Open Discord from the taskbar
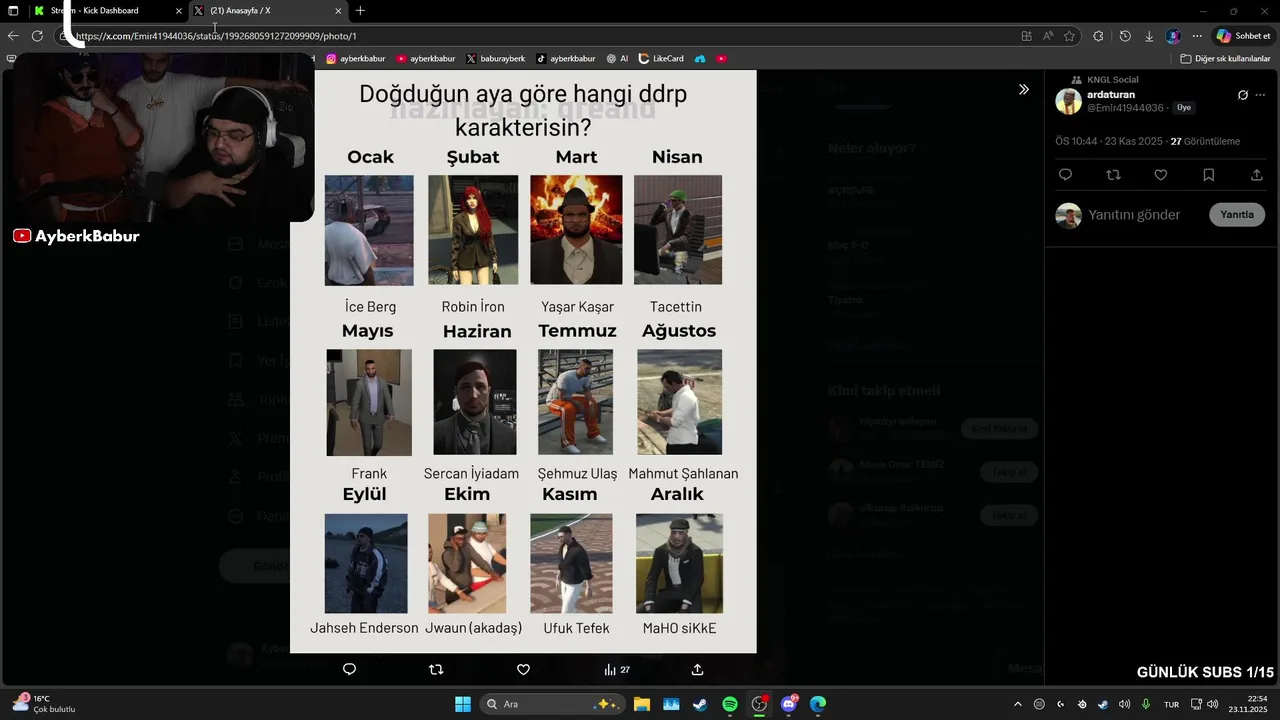Viewport: 1280px width, 720px height. [x=789, y=704]
